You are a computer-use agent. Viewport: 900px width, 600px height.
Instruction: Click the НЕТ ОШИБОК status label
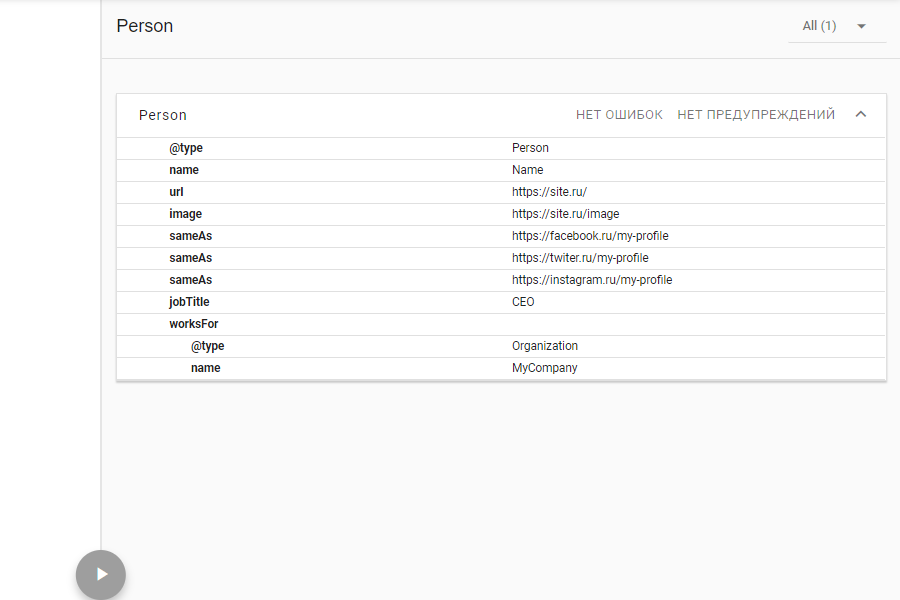(x=619, y=115)
